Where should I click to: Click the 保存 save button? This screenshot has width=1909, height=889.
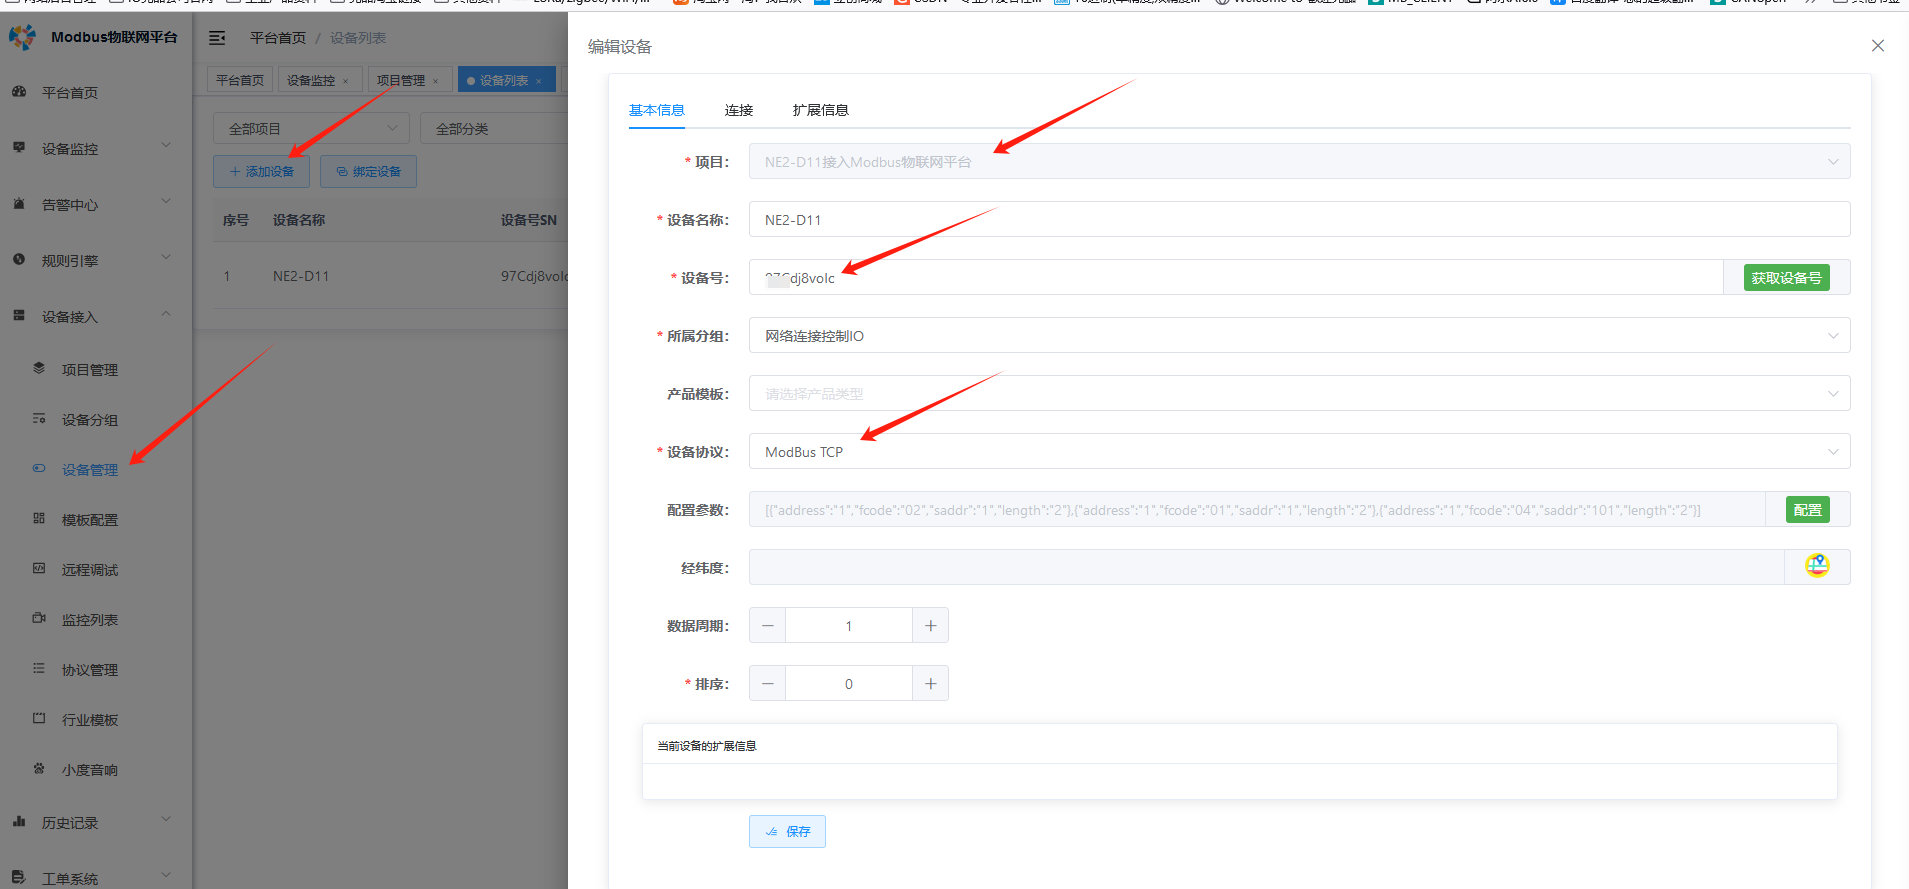click(x=787, y=832)
